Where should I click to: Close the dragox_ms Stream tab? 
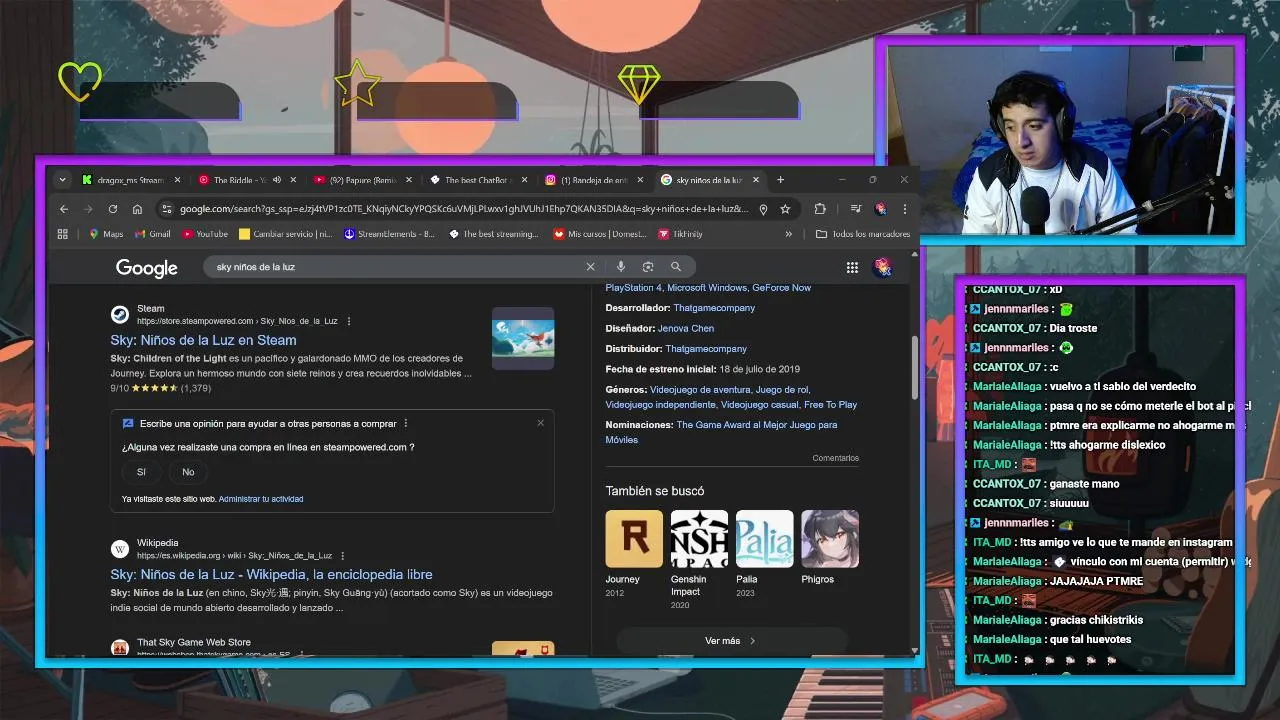click(x=177, y=180)
